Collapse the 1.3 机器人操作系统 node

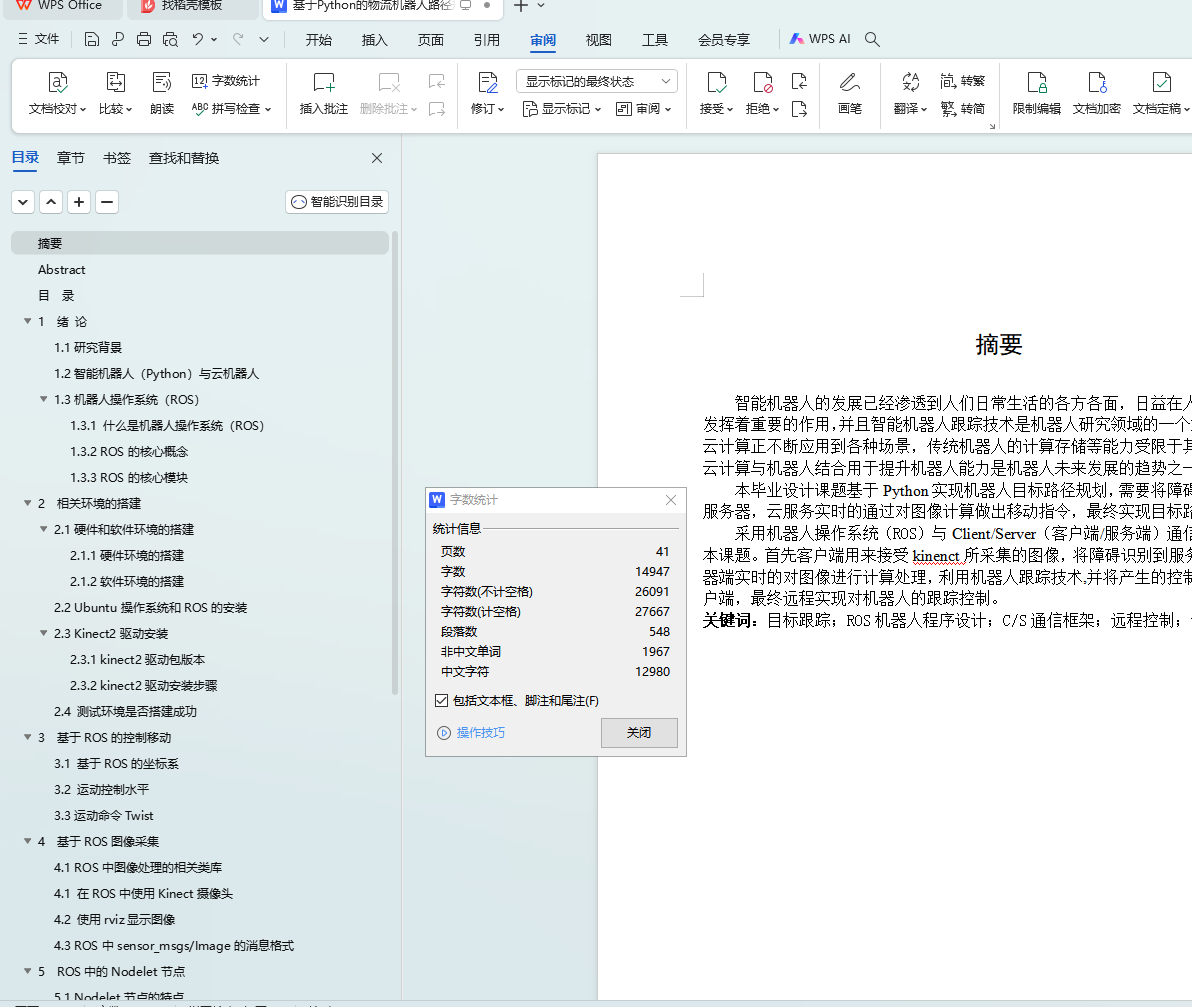point(43,399)
